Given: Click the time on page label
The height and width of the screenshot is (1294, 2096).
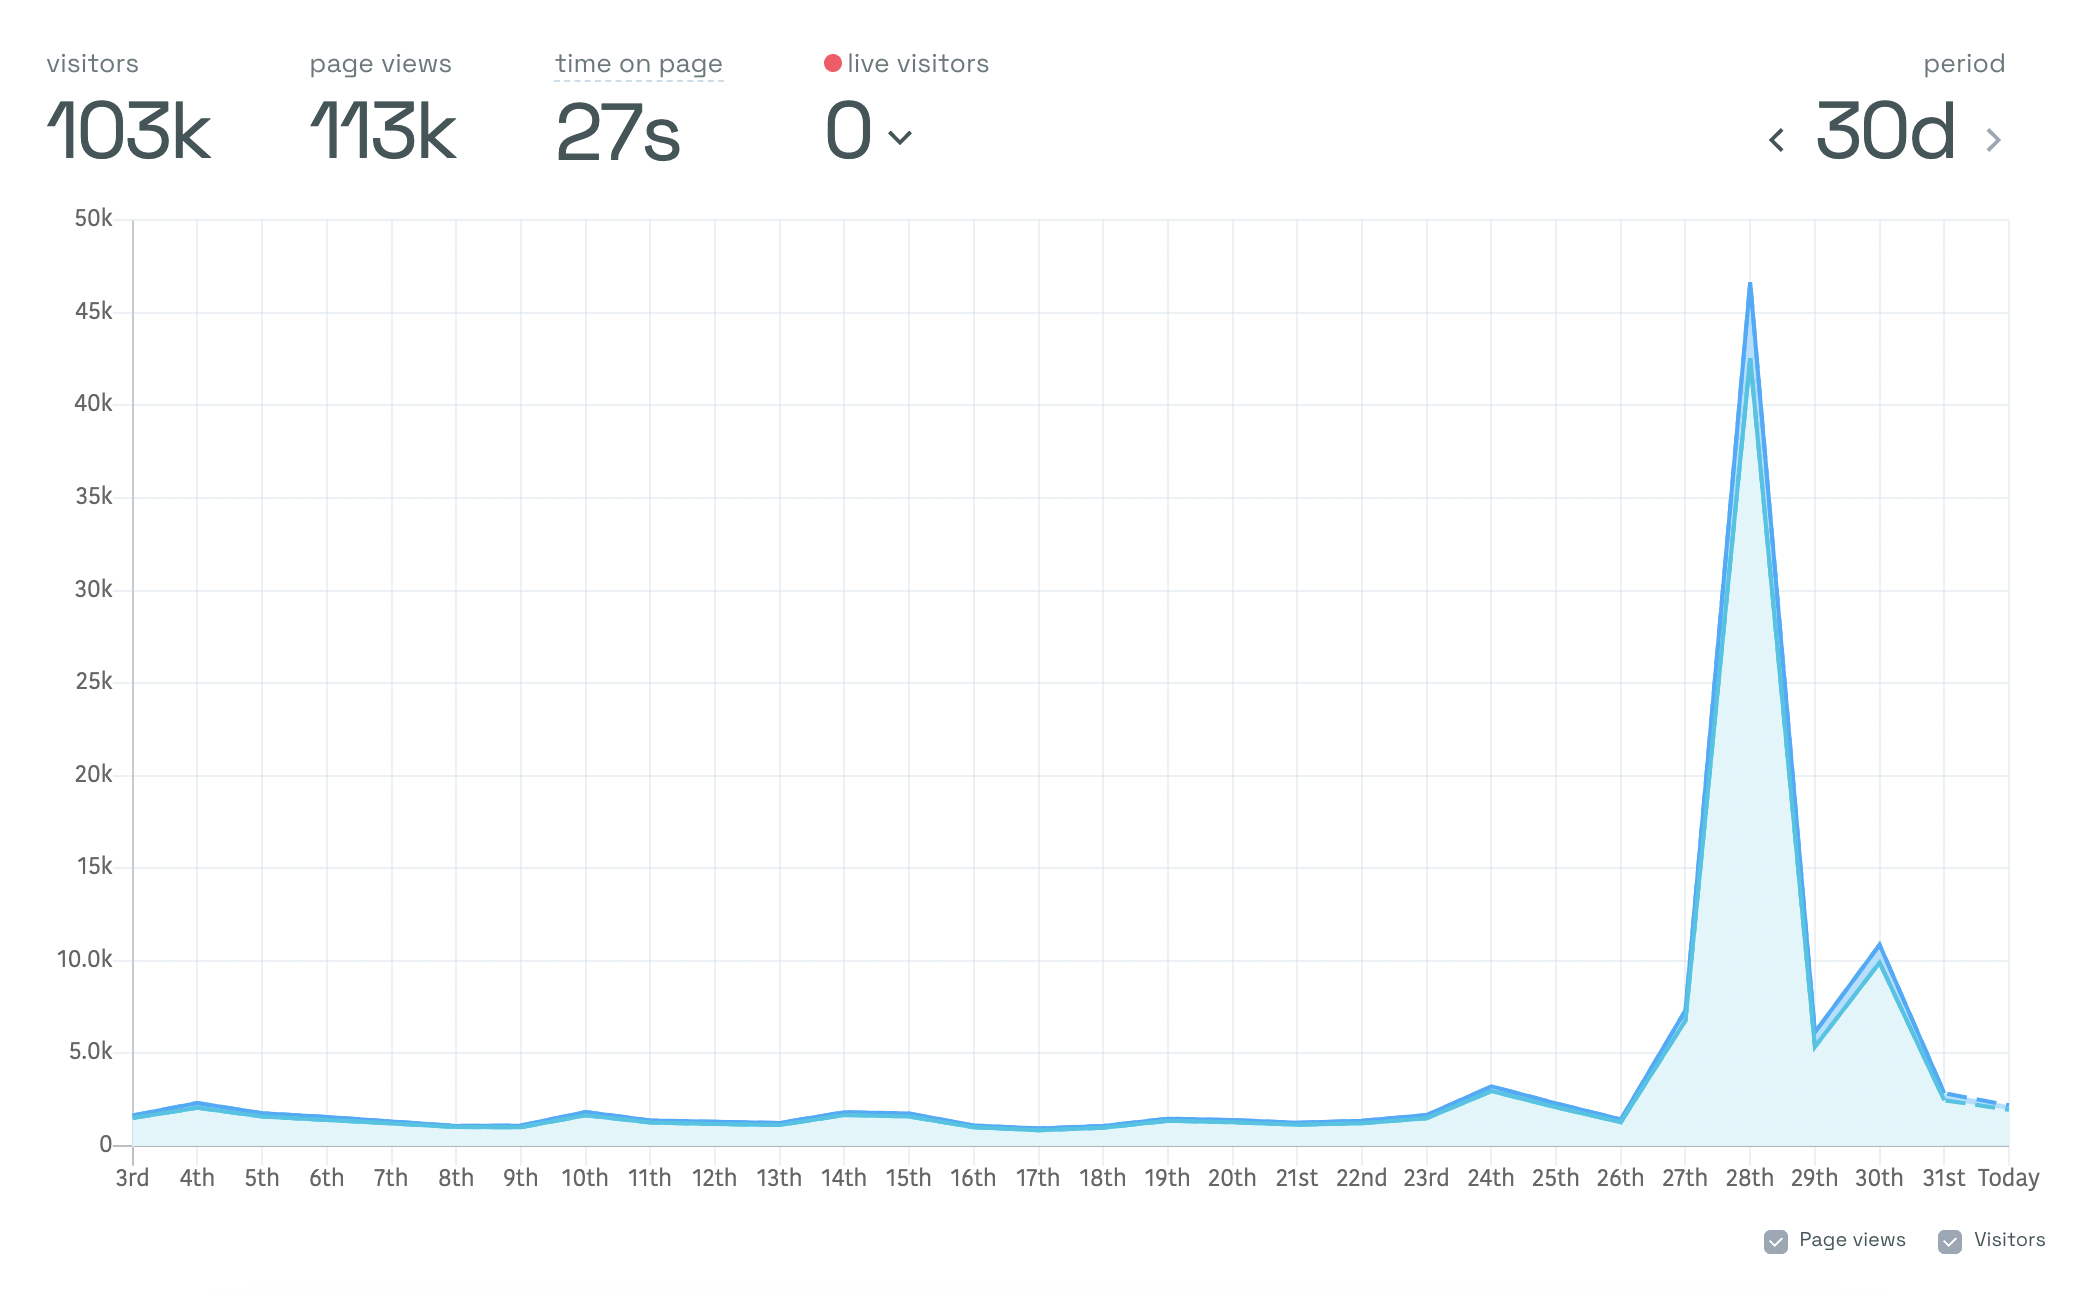Looking at the screenshot, I should click(639, 64).
